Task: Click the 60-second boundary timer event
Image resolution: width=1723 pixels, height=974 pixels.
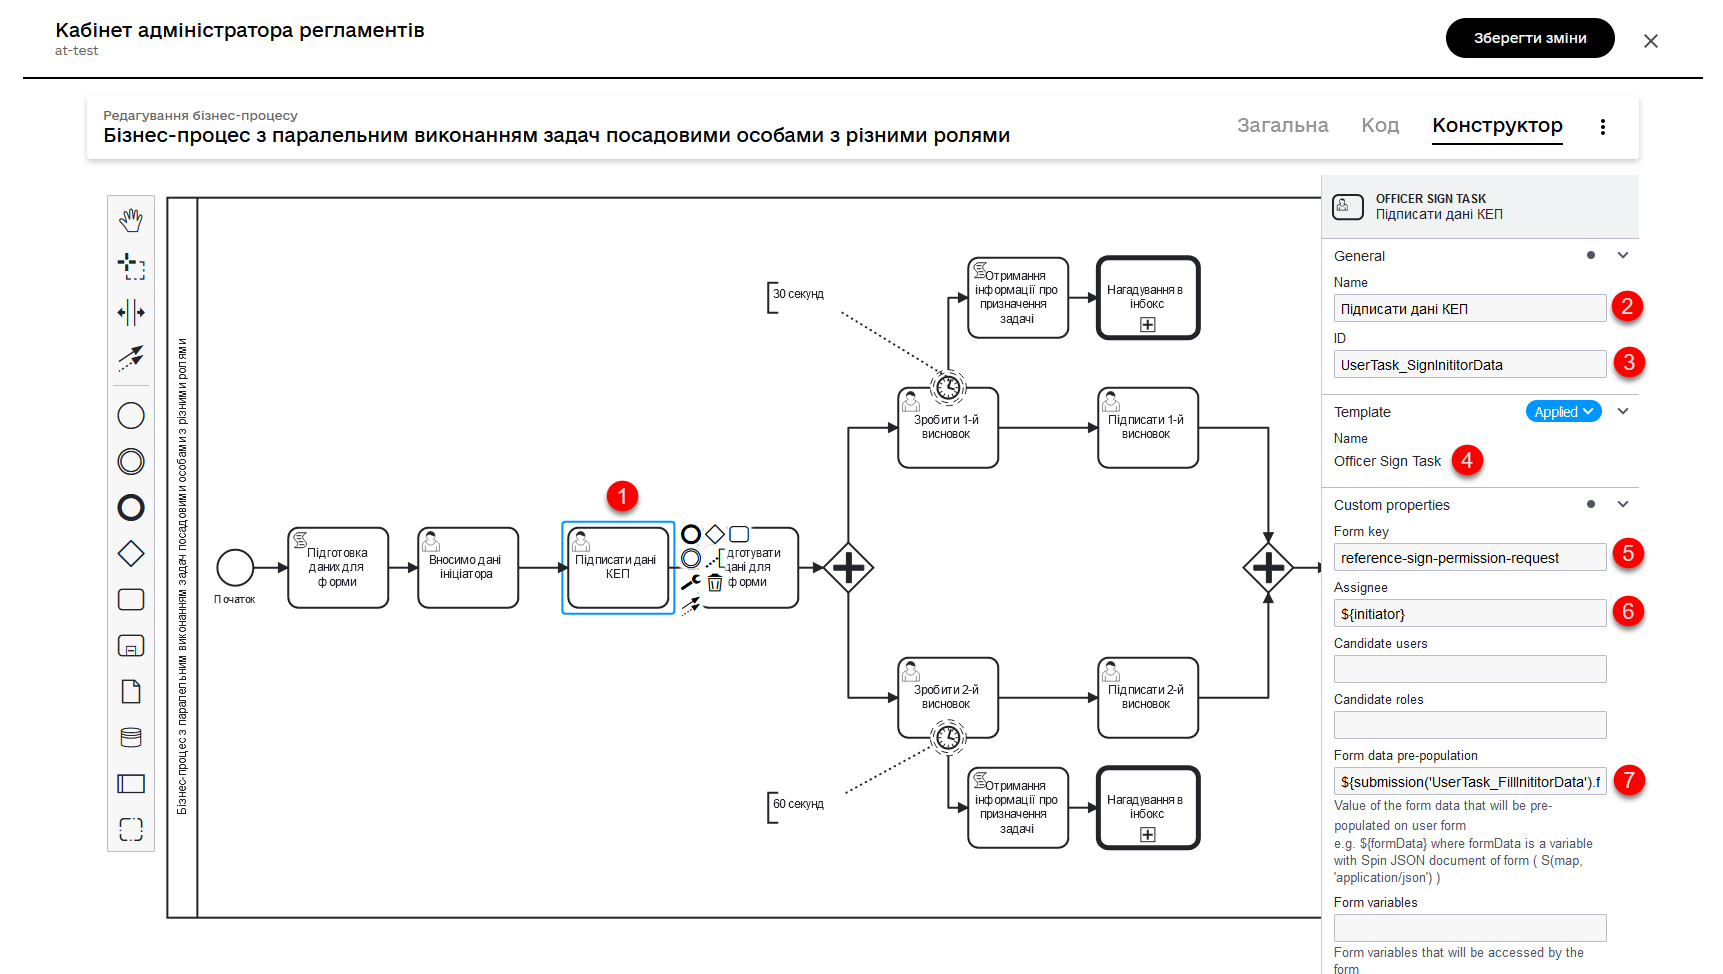Action: coord(948,738)
